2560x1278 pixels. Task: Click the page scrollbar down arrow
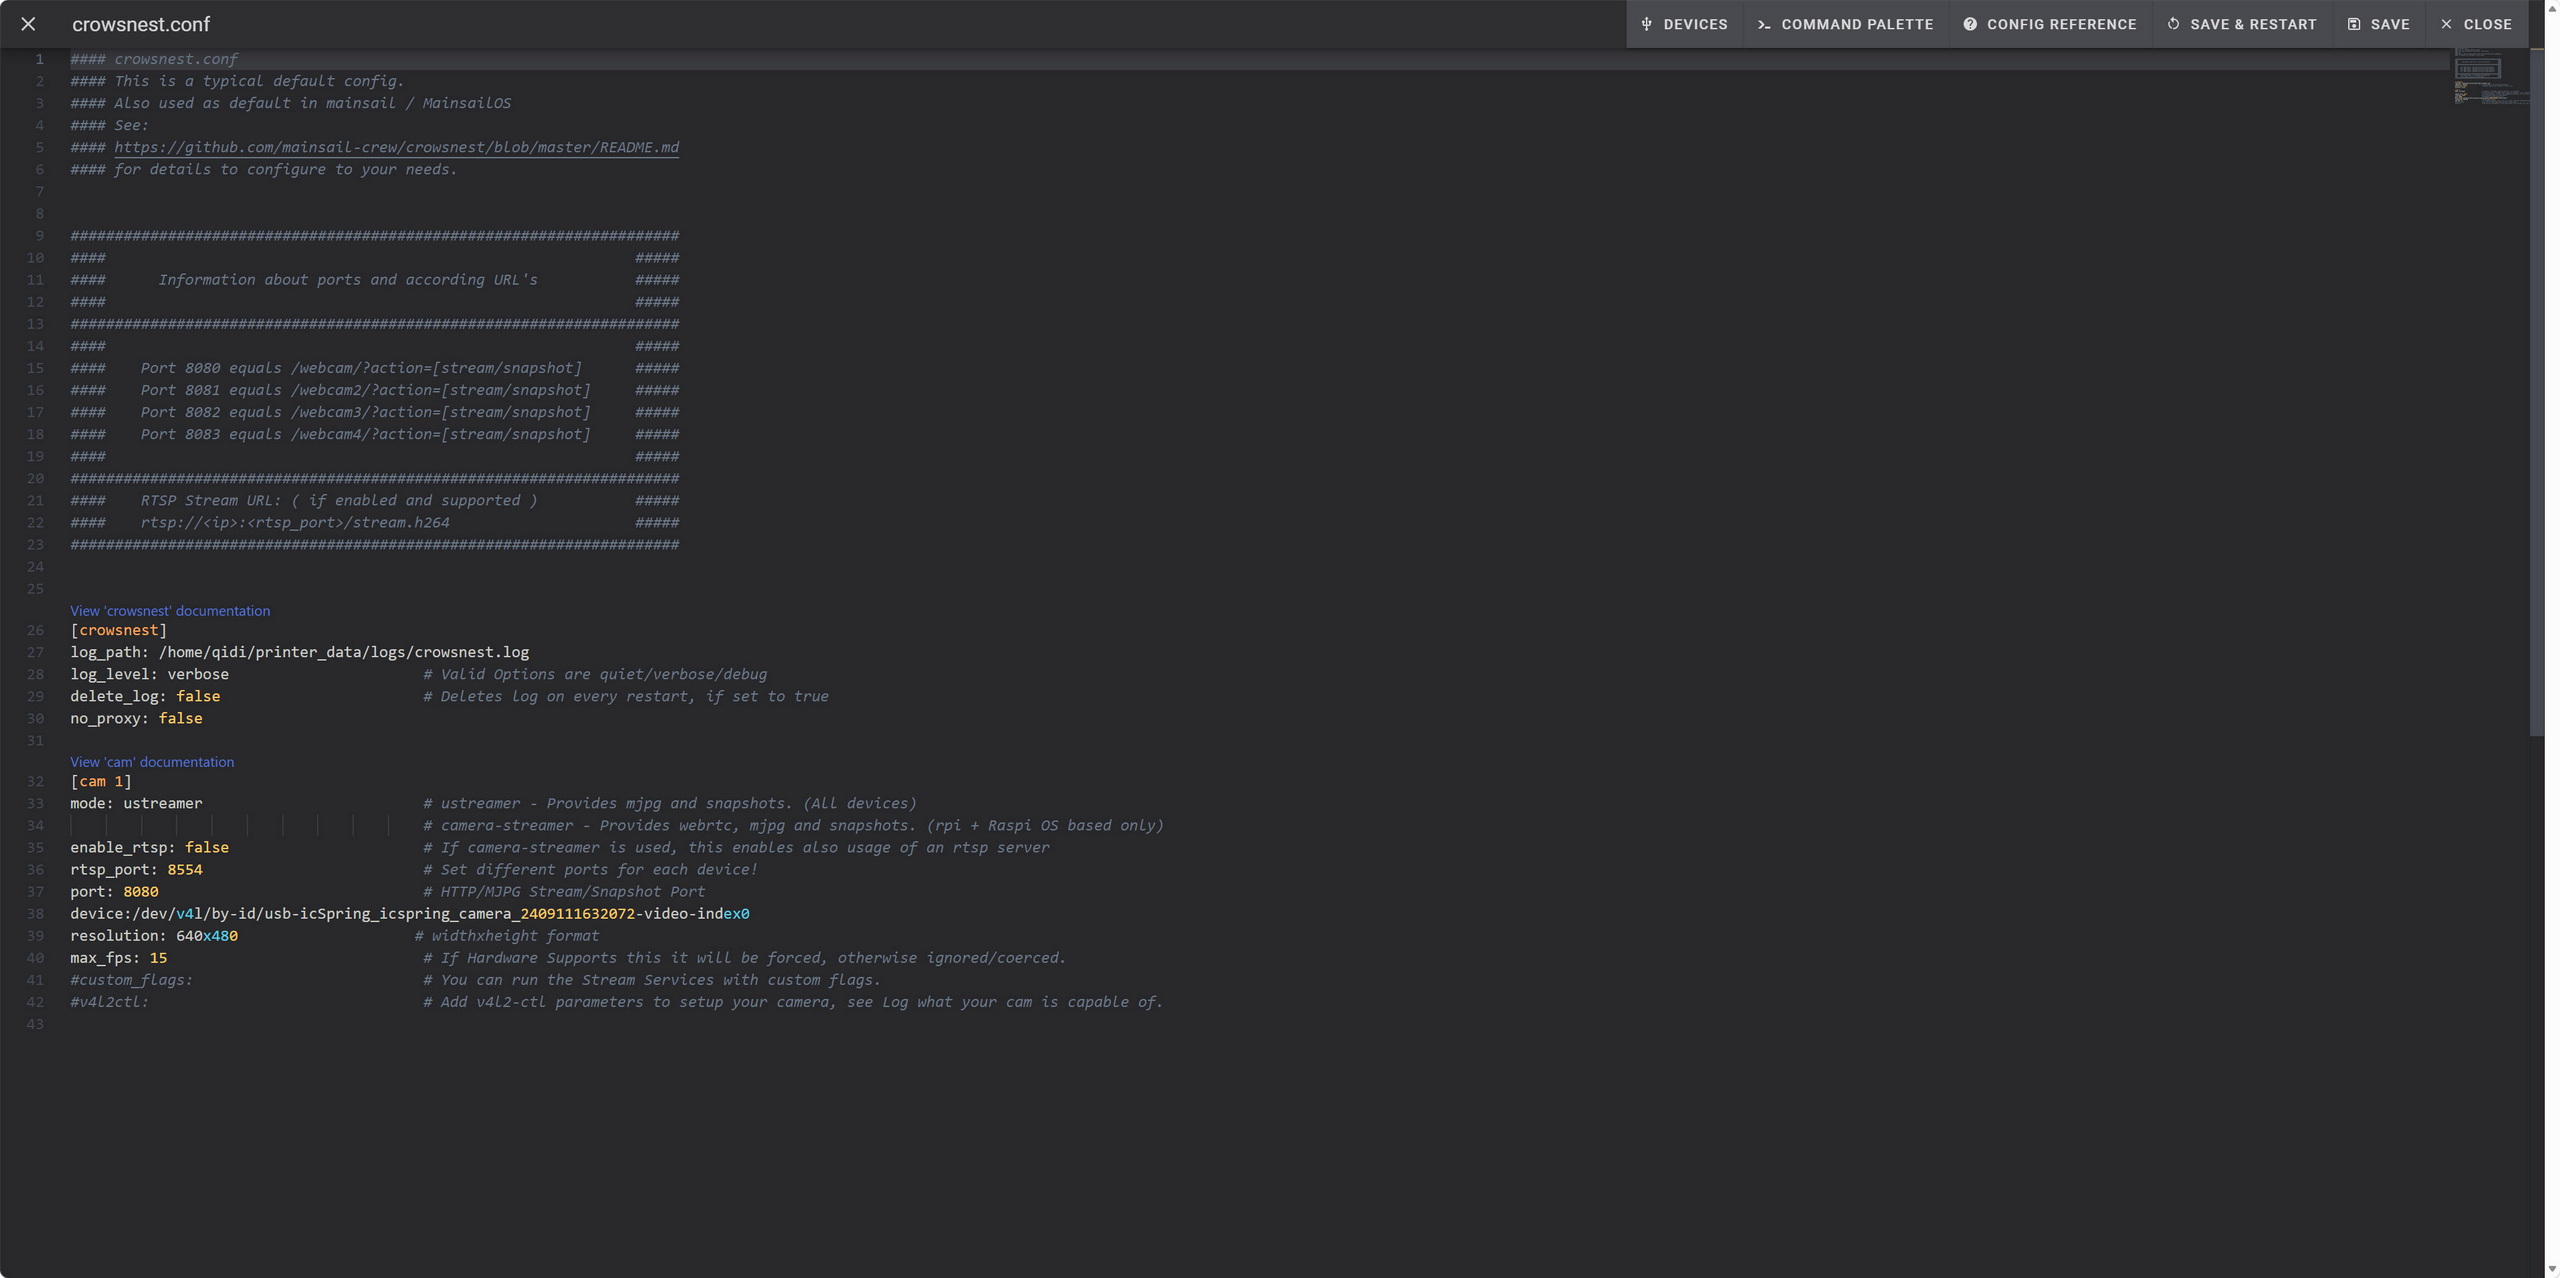[x=2552, y=1269]
